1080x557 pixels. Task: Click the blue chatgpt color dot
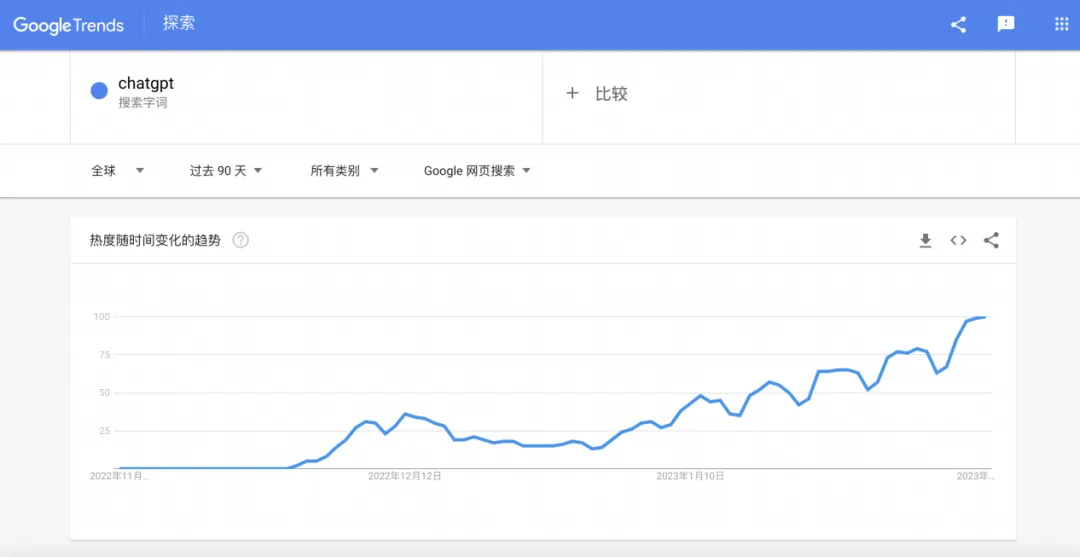(99, 91)
